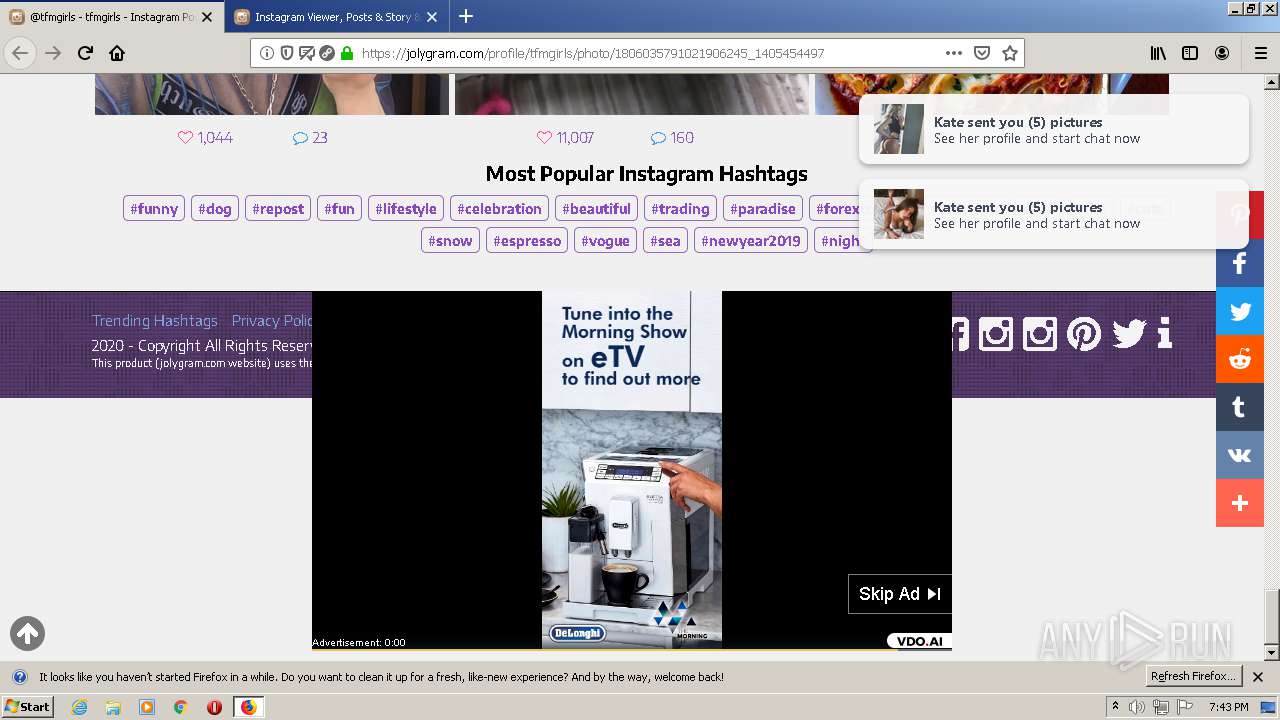Click the vertical scrollbar down arrow
The height and width of the screenshot is (720, 1280).
(1272, 653)
